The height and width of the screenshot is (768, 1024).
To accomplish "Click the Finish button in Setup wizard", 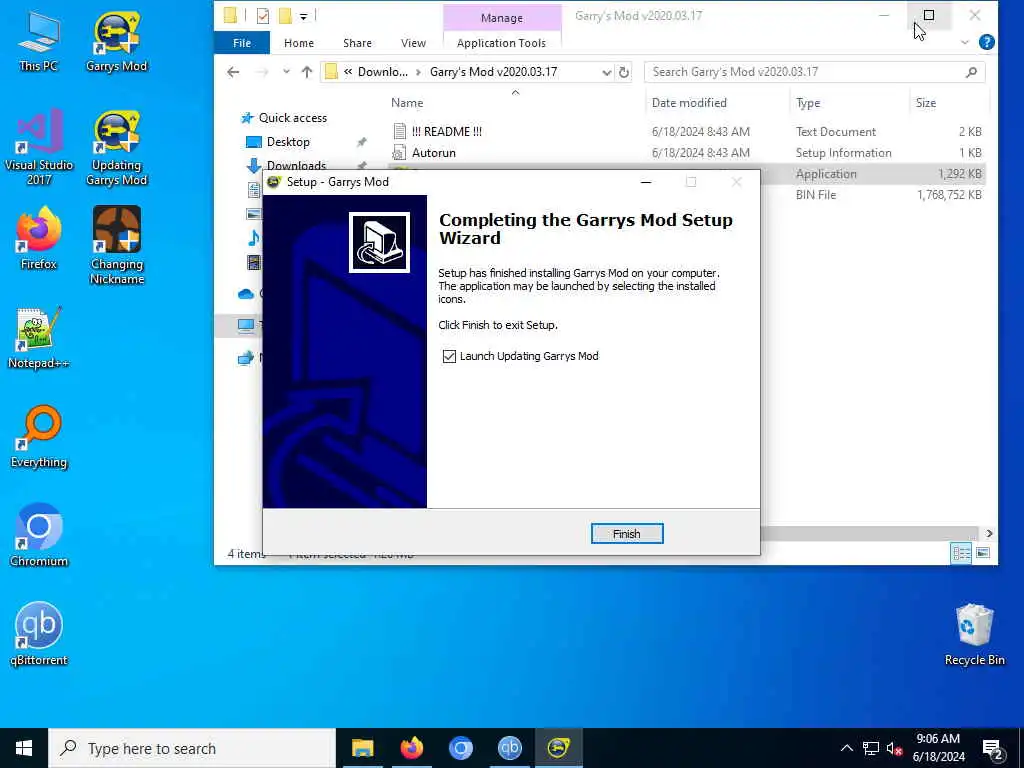I will point(626,534).
